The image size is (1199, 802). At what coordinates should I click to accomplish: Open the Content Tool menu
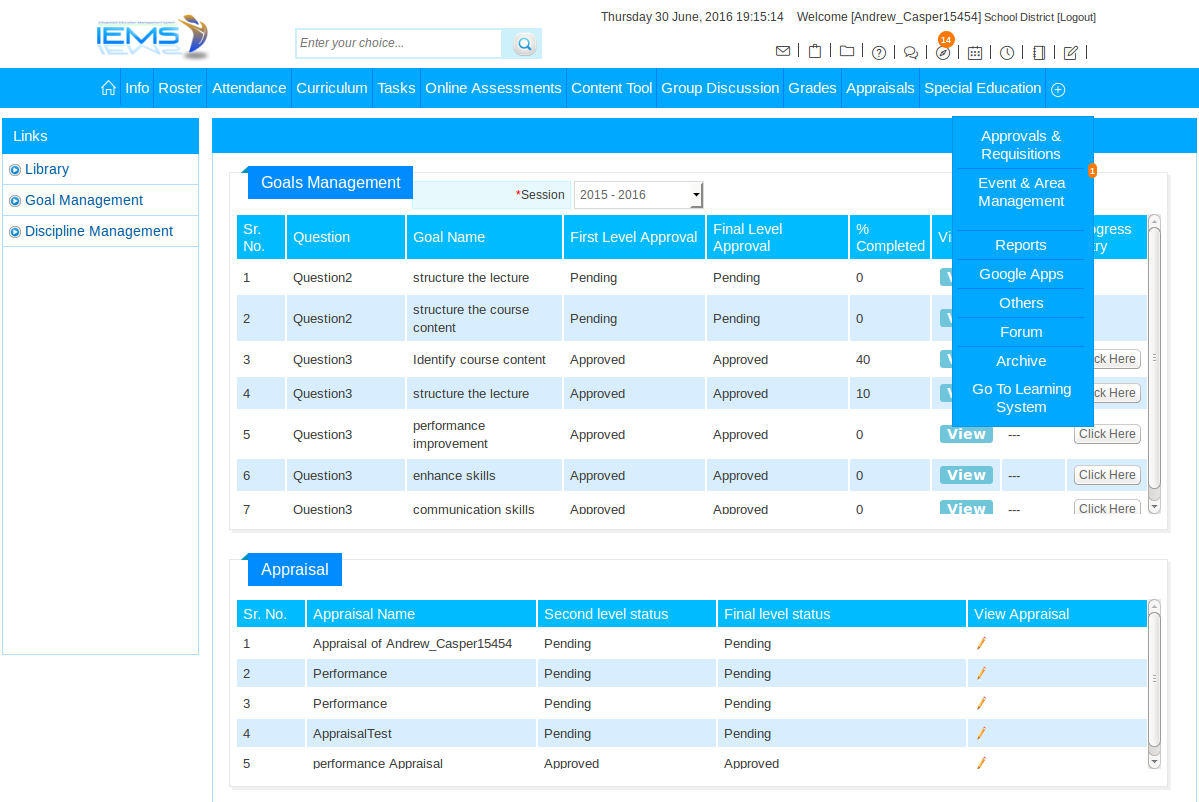click(612, 88)
